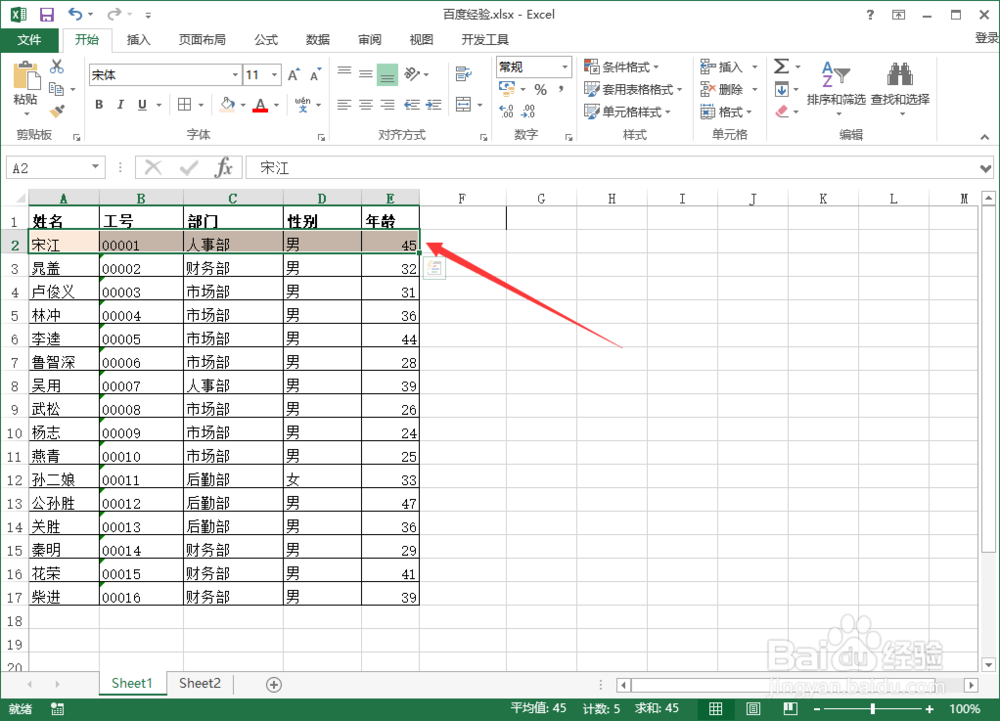The width and height of the screenshot is (1000, 721).
Task: Open the font name dropdown showing 宋体
Action: (x=160, y=74)
